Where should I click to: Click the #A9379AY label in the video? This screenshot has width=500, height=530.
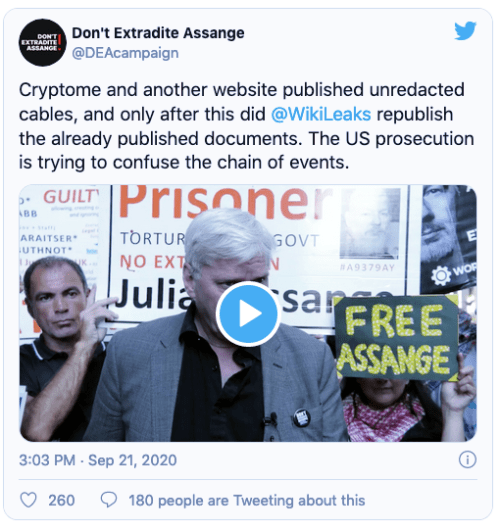click(367, 268)
